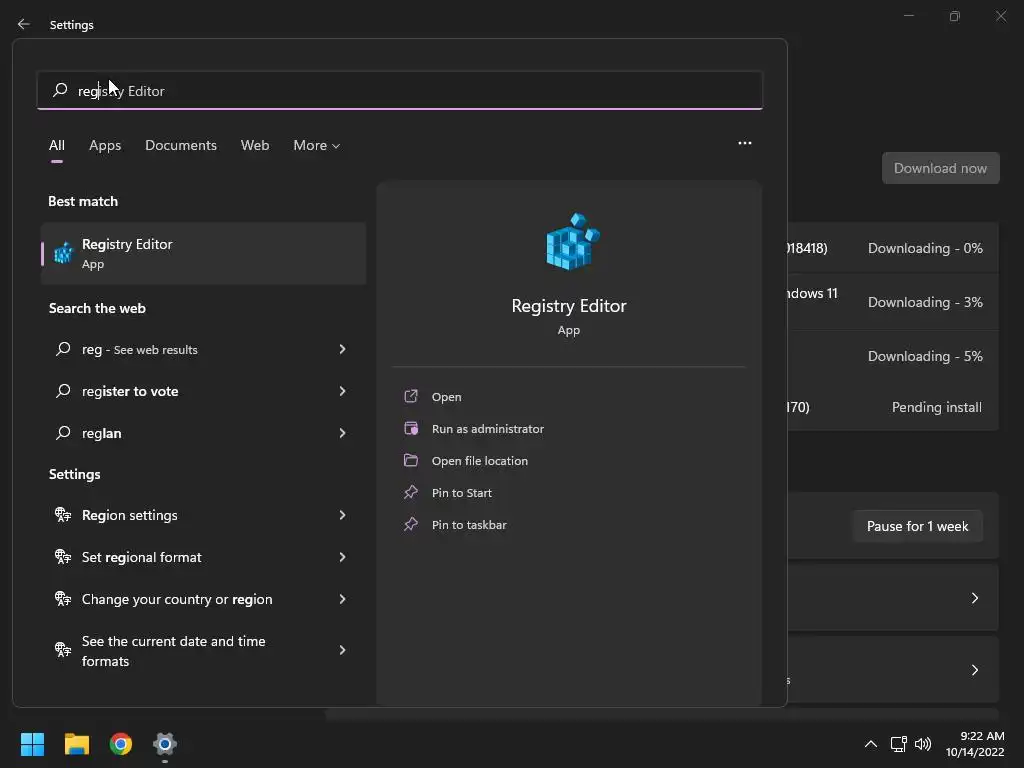This screenshot has height=768, width=1024.
Task: Click the 'Registry Editor' title in preview pane
Action: click(569, 306)
